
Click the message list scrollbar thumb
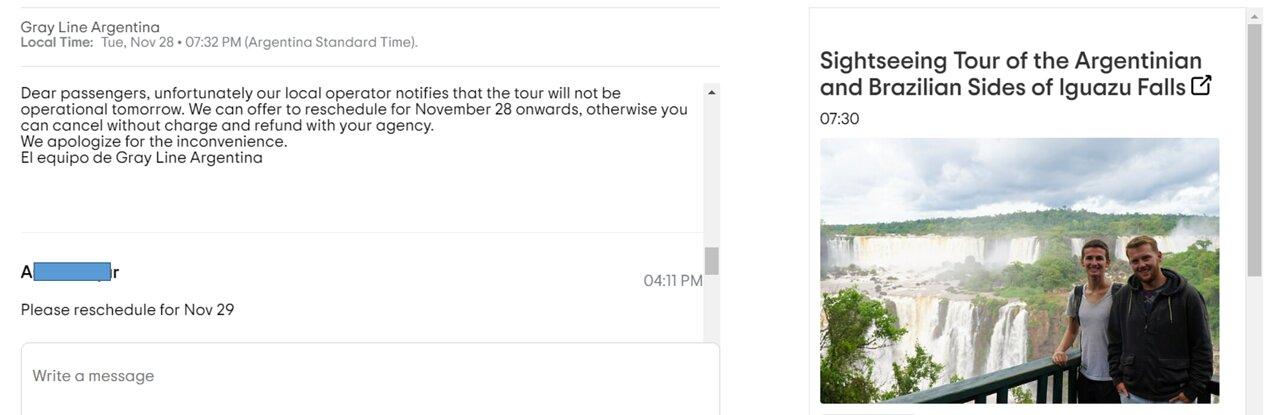tap(711, 261)
